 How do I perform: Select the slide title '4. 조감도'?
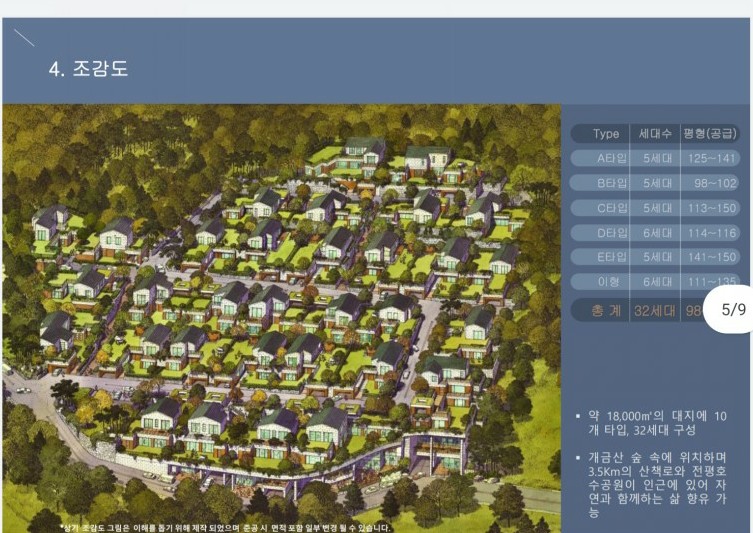pyautogui.click(x=88, y=69)
